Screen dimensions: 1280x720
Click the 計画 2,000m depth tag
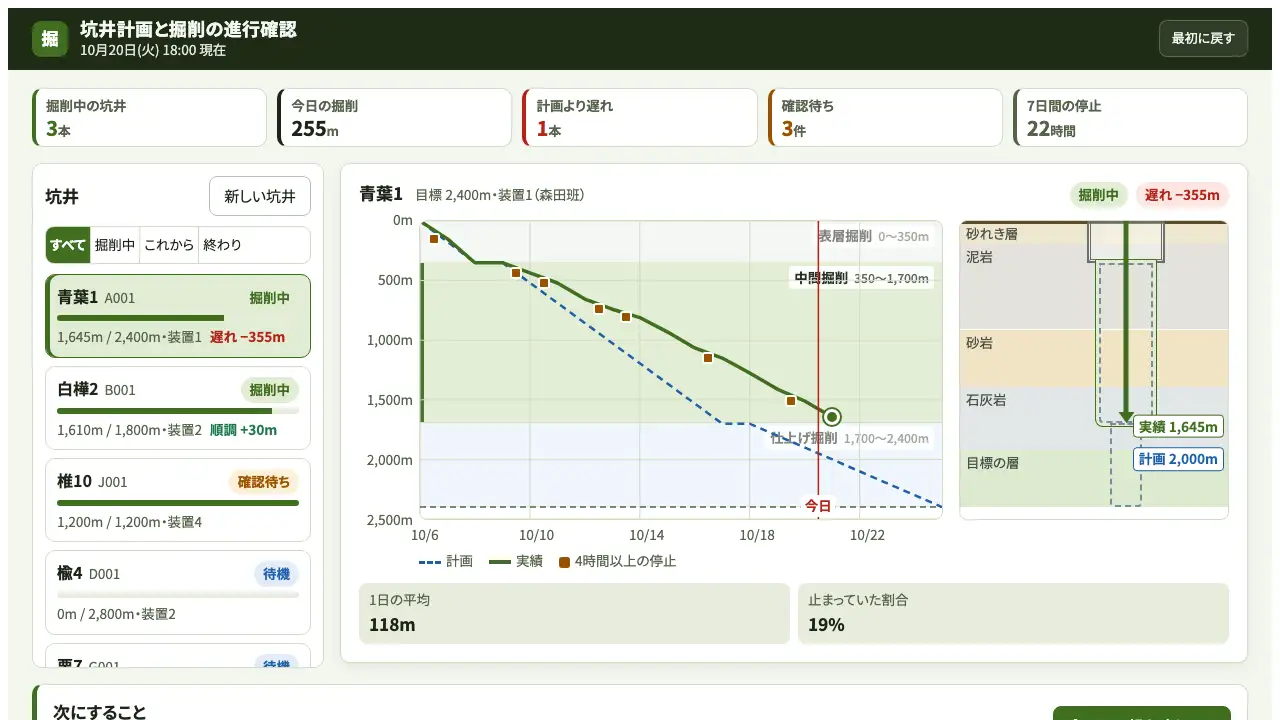pos(1178,459)
